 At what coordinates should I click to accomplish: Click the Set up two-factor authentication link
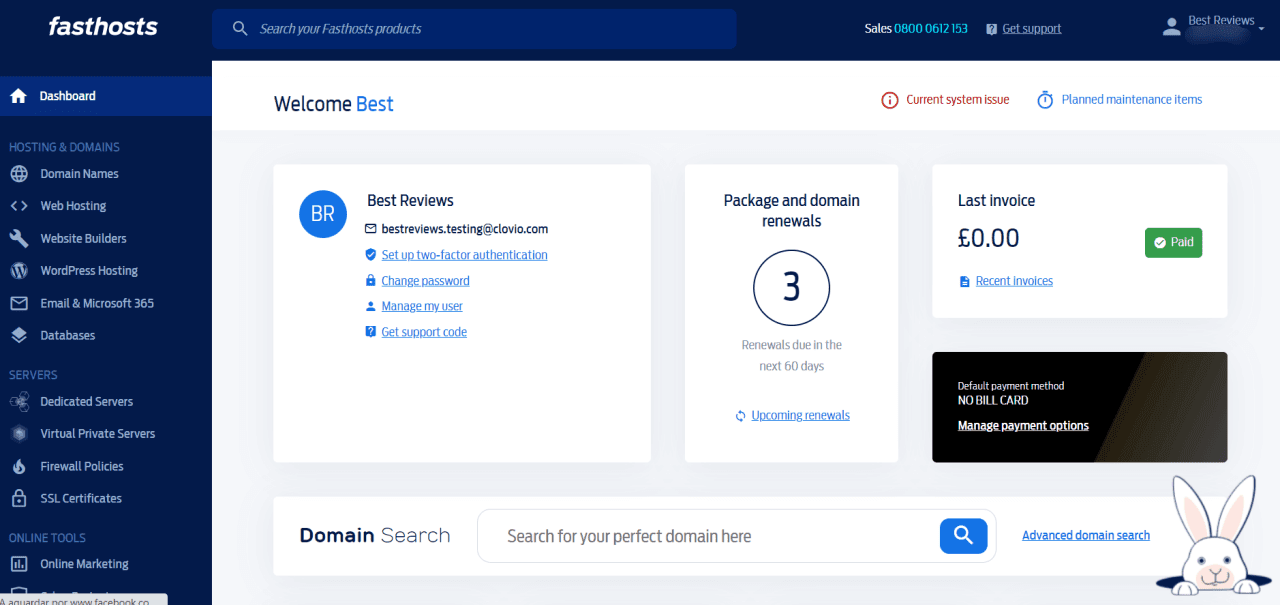click(464, 255)
